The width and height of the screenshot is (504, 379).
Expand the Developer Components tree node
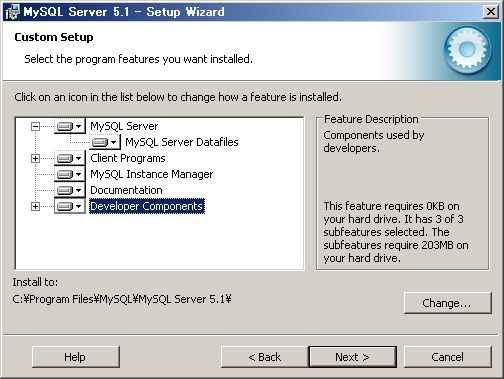35,206
